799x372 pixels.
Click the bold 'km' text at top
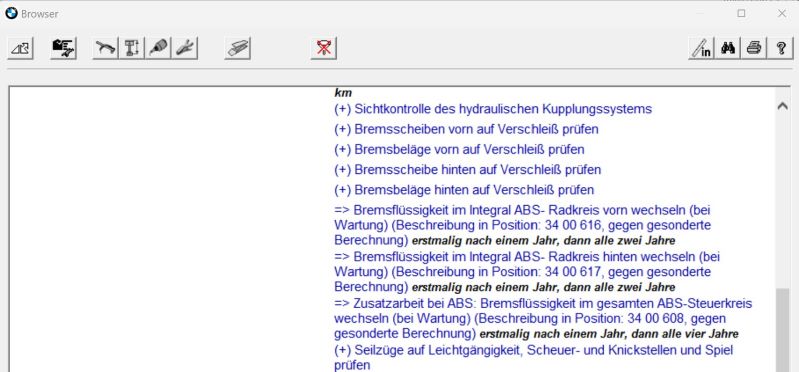(343, 93)
